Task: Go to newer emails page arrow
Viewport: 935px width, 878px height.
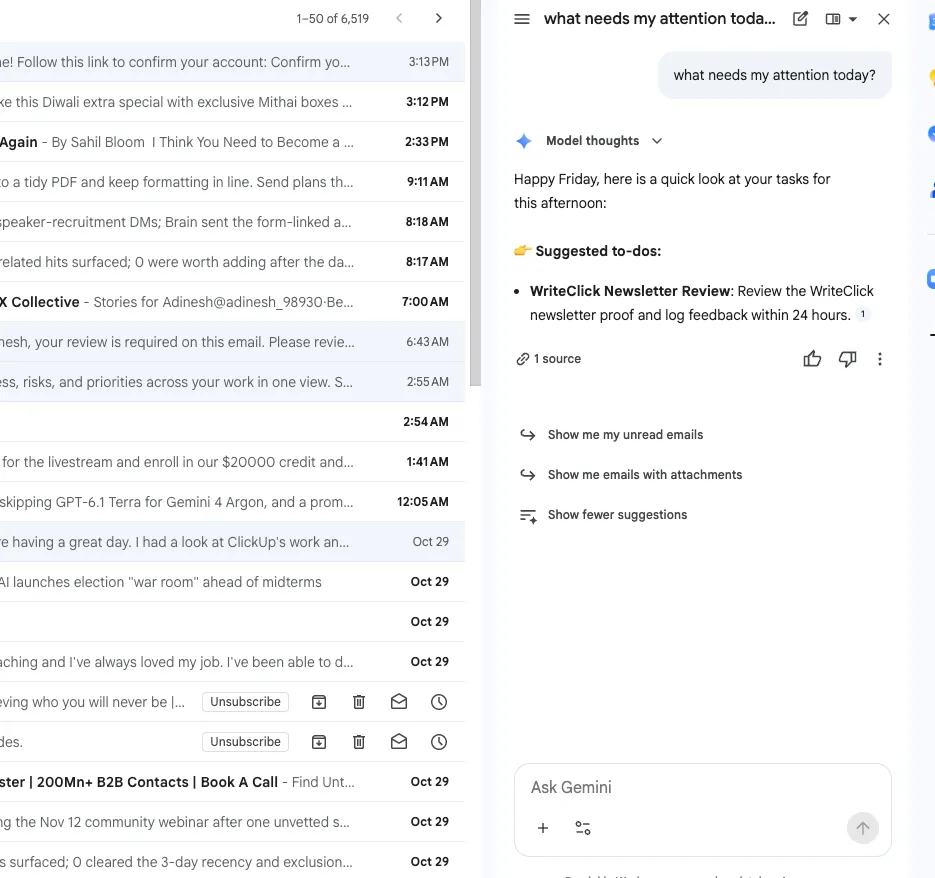Action: [399, 18]
